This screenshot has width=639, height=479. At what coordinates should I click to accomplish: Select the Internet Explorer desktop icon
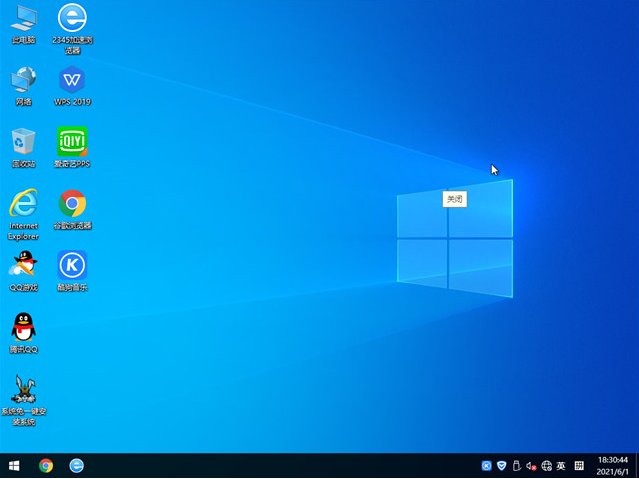point(23,204)
